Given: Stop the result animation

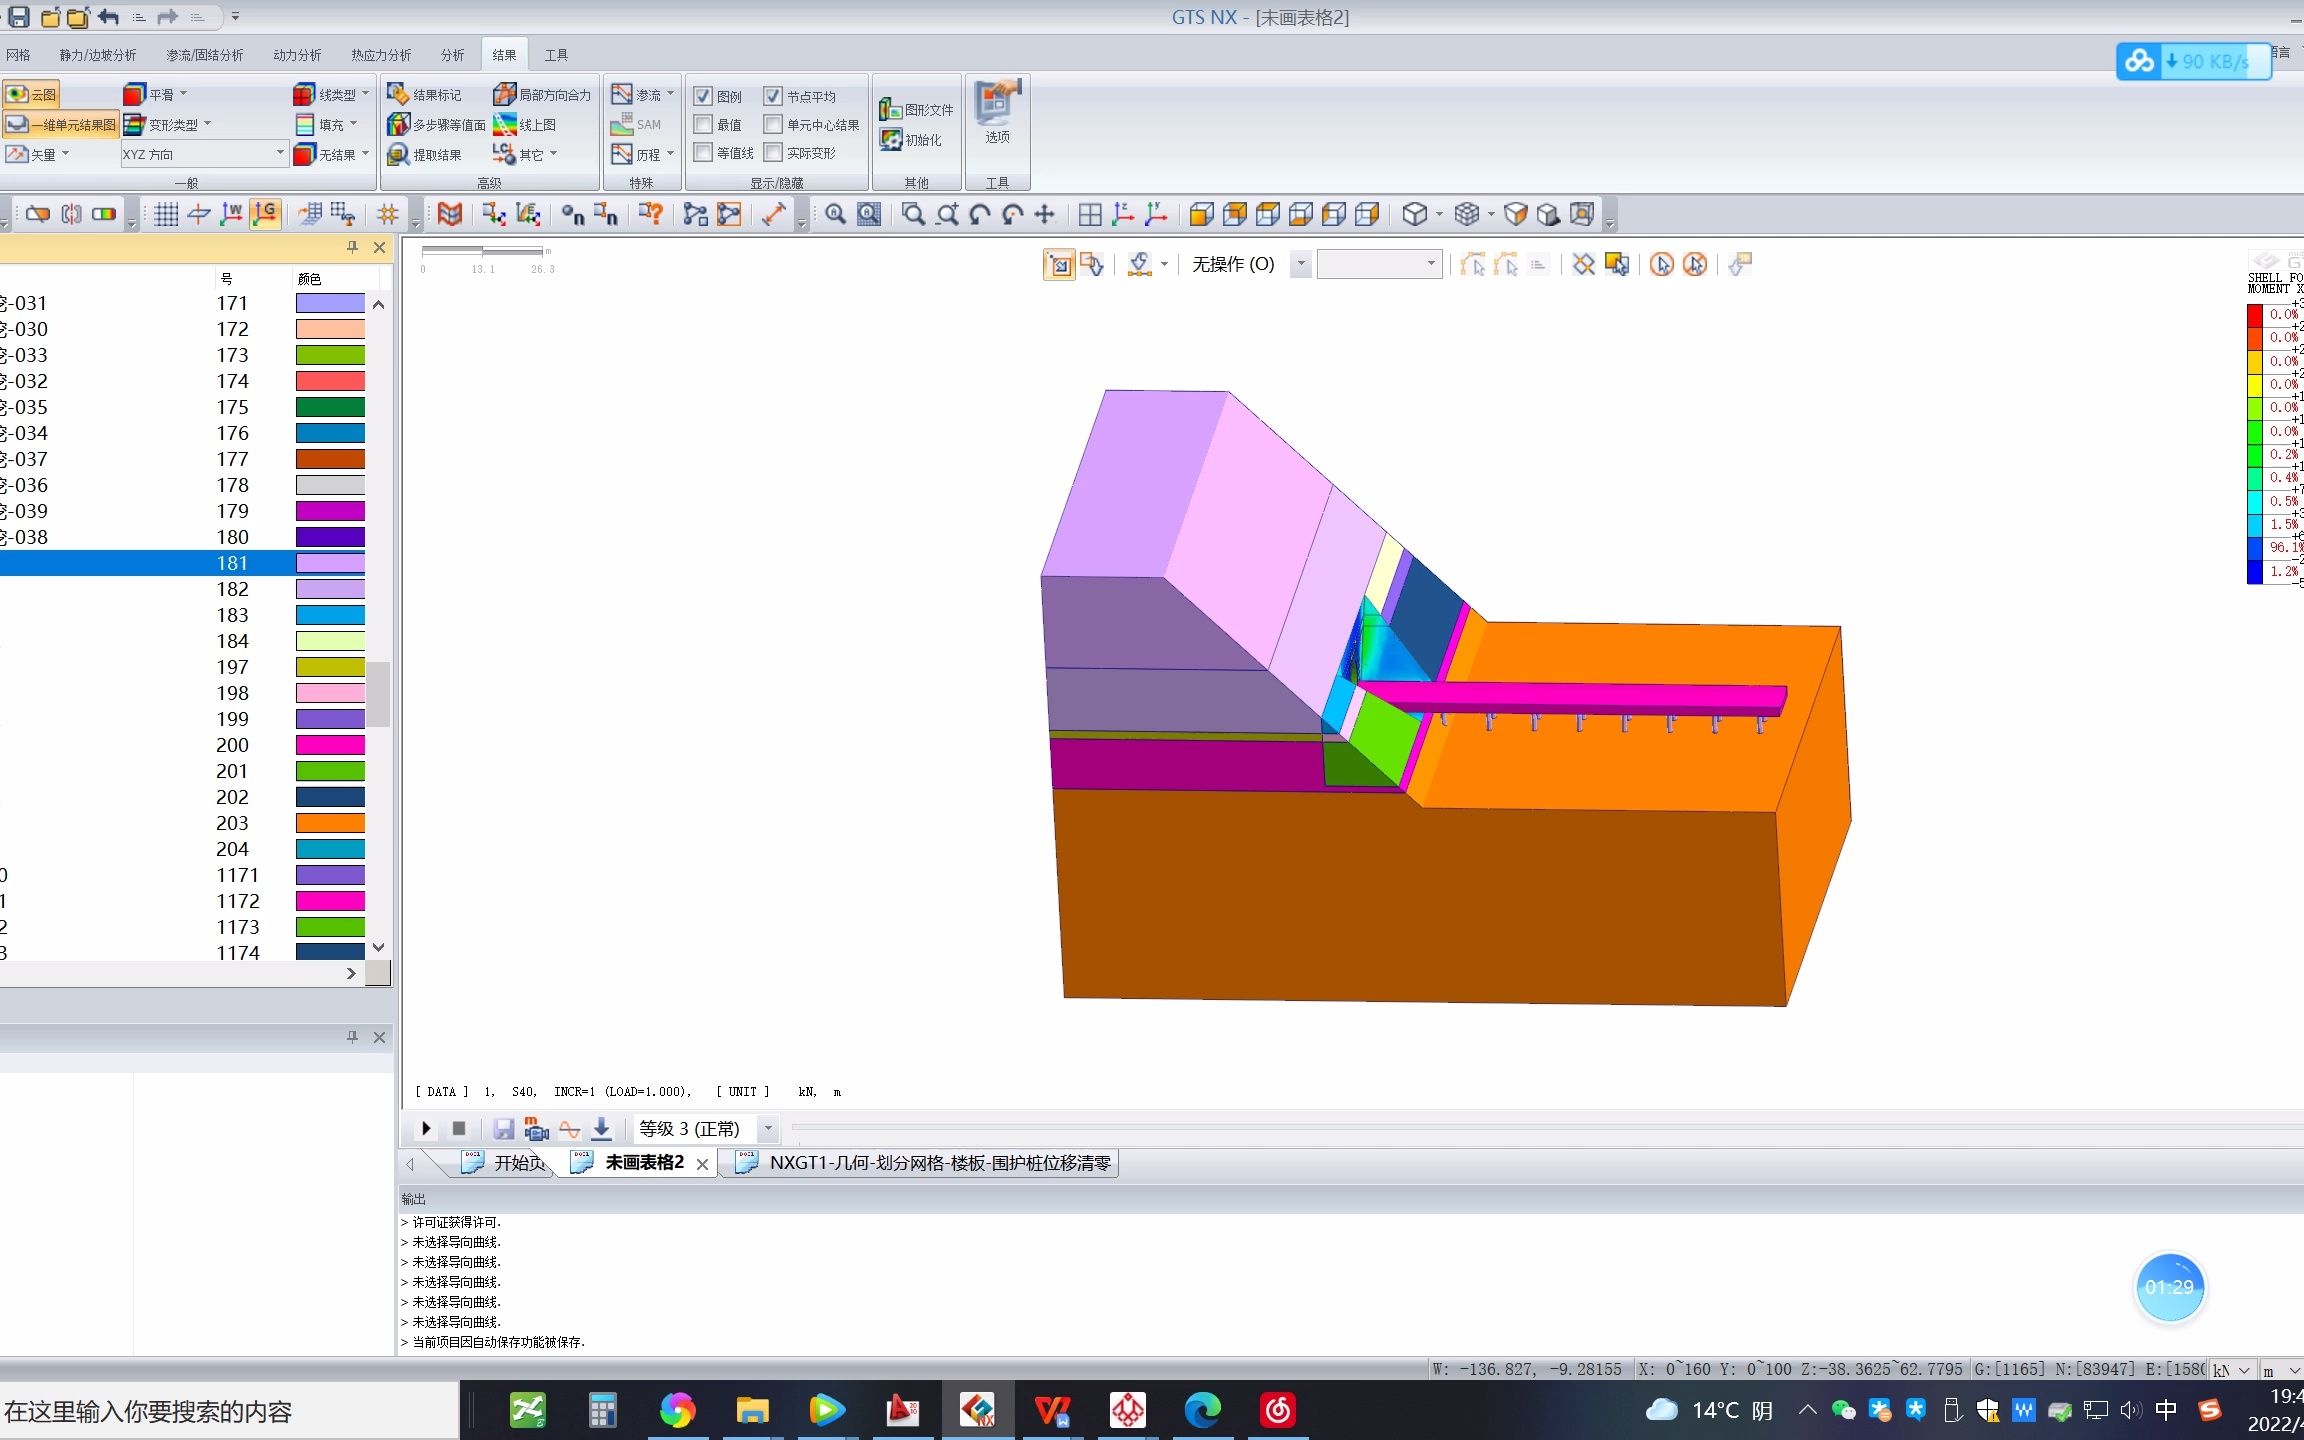Looking at the screenshot, I should 459,1129.
